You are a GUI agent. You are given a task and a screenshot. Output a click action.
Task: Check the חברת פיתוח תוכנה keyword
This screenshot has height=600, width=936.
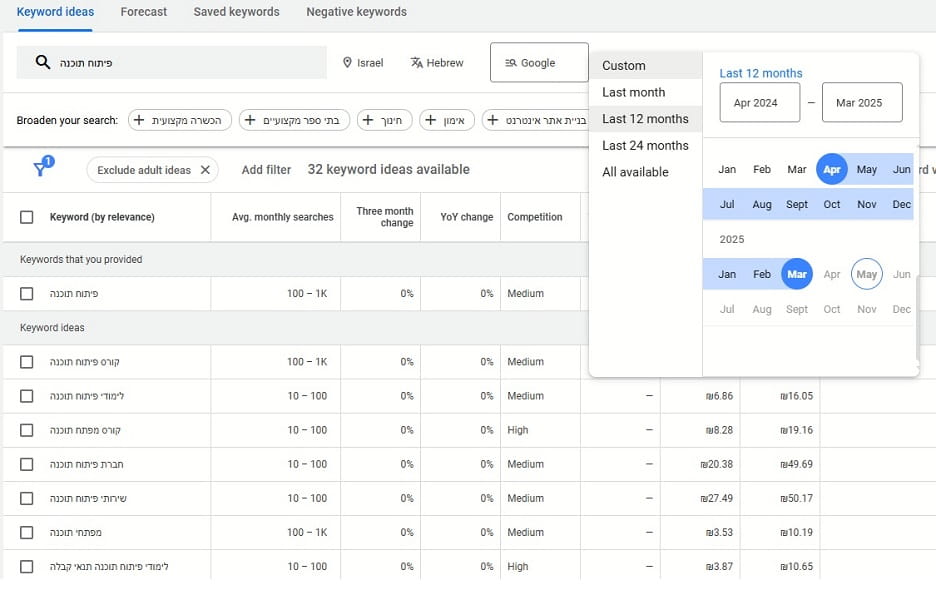[x=26, y=464]
